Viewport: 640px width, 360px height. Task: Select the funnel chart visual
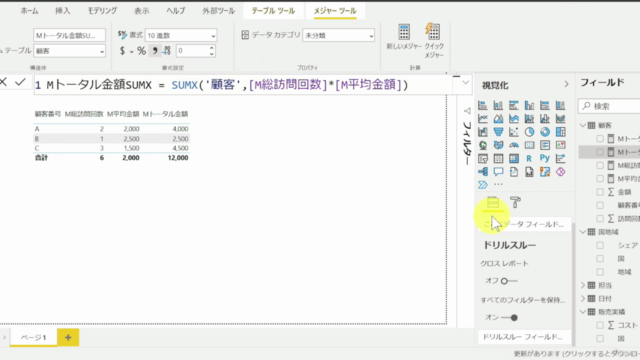coord(498,132)
